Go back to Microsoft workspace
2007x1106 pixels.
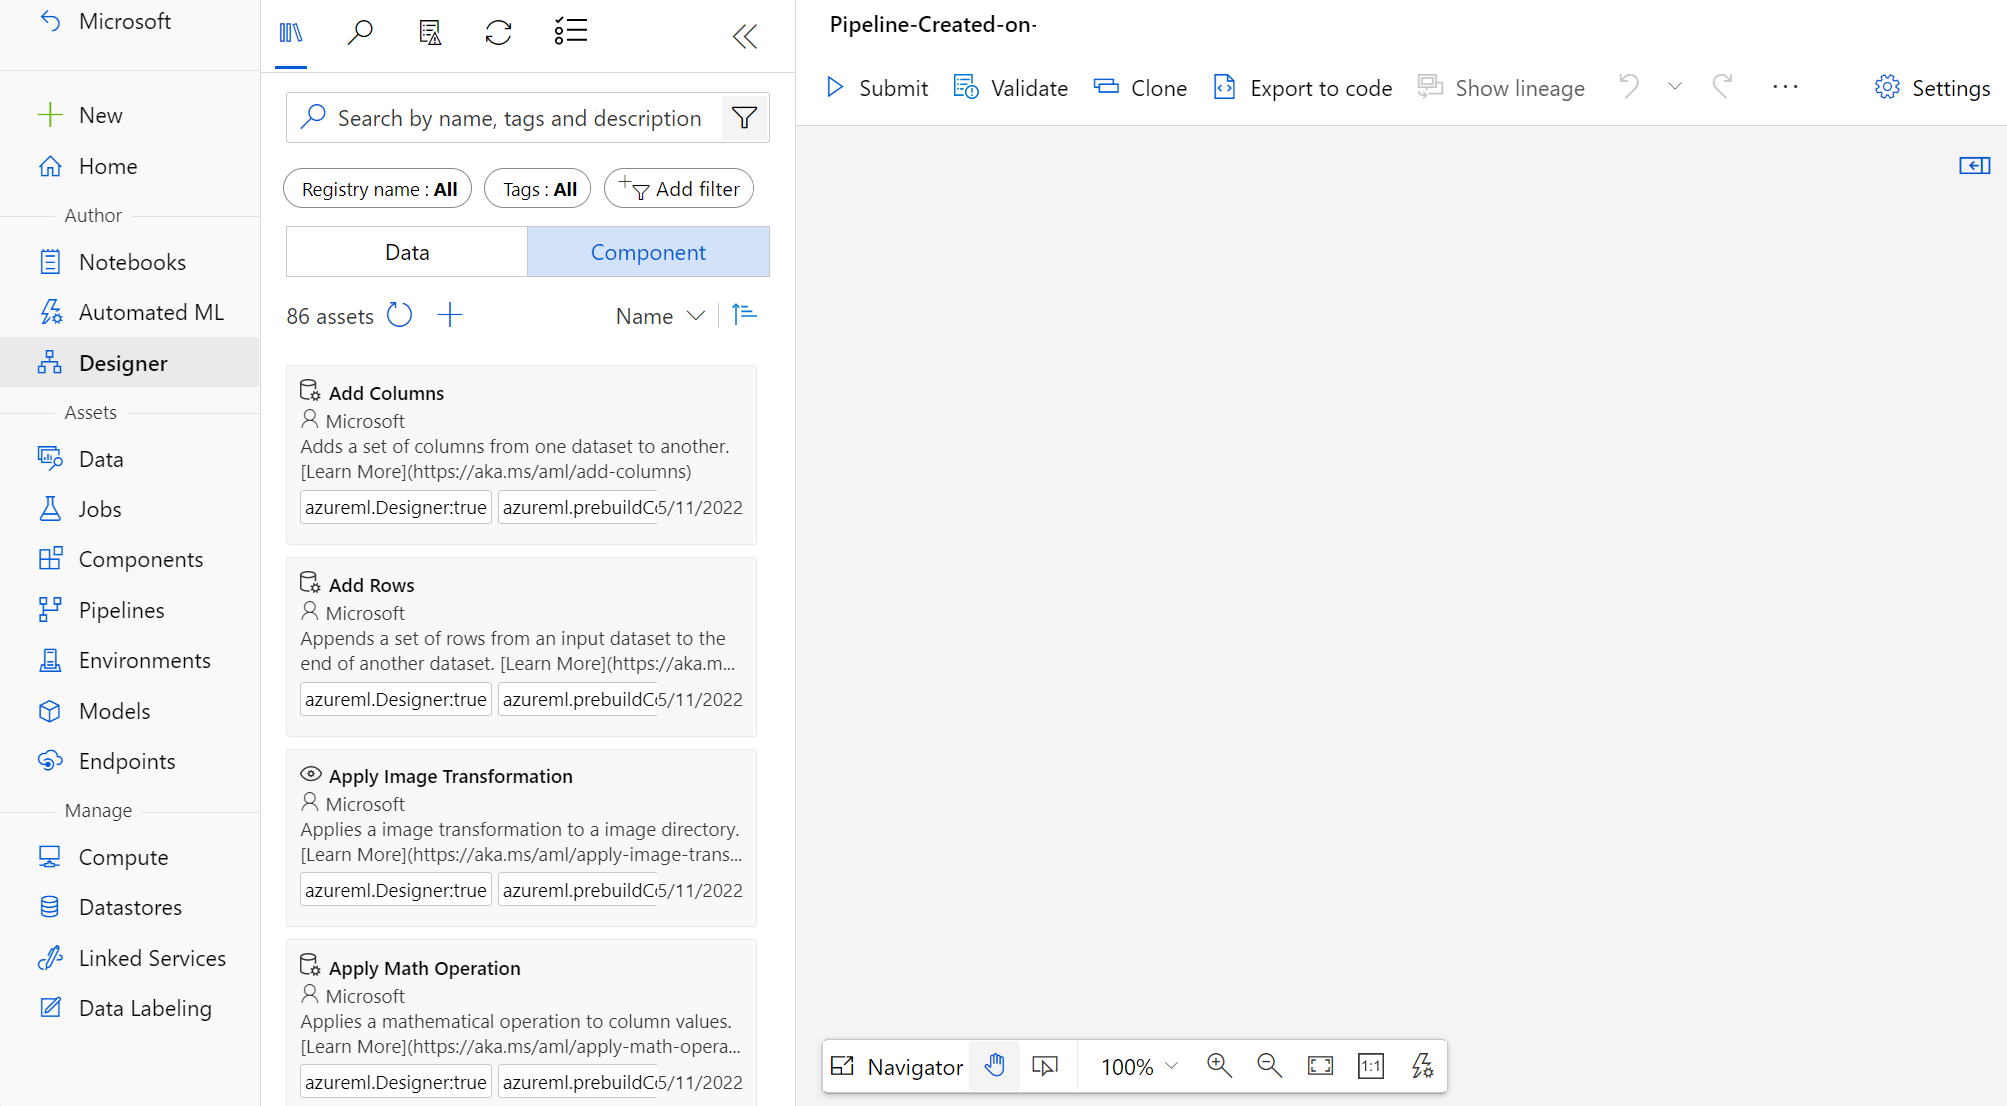[x=105, y=21]
